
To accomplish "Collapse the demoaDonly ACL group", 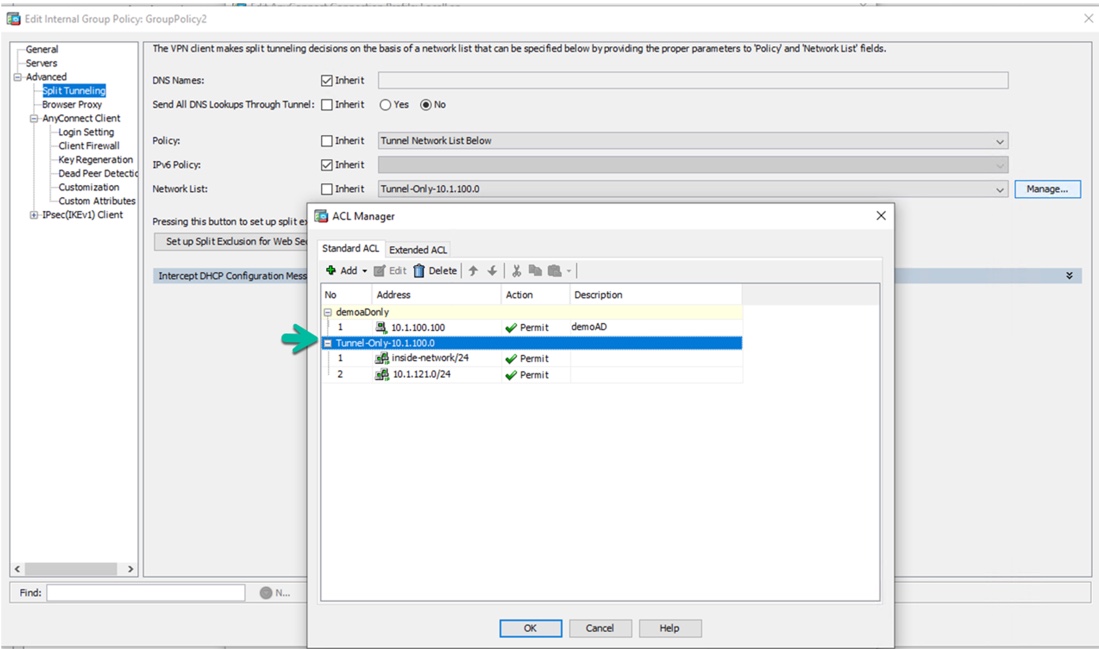I will (x=330, y=312).
